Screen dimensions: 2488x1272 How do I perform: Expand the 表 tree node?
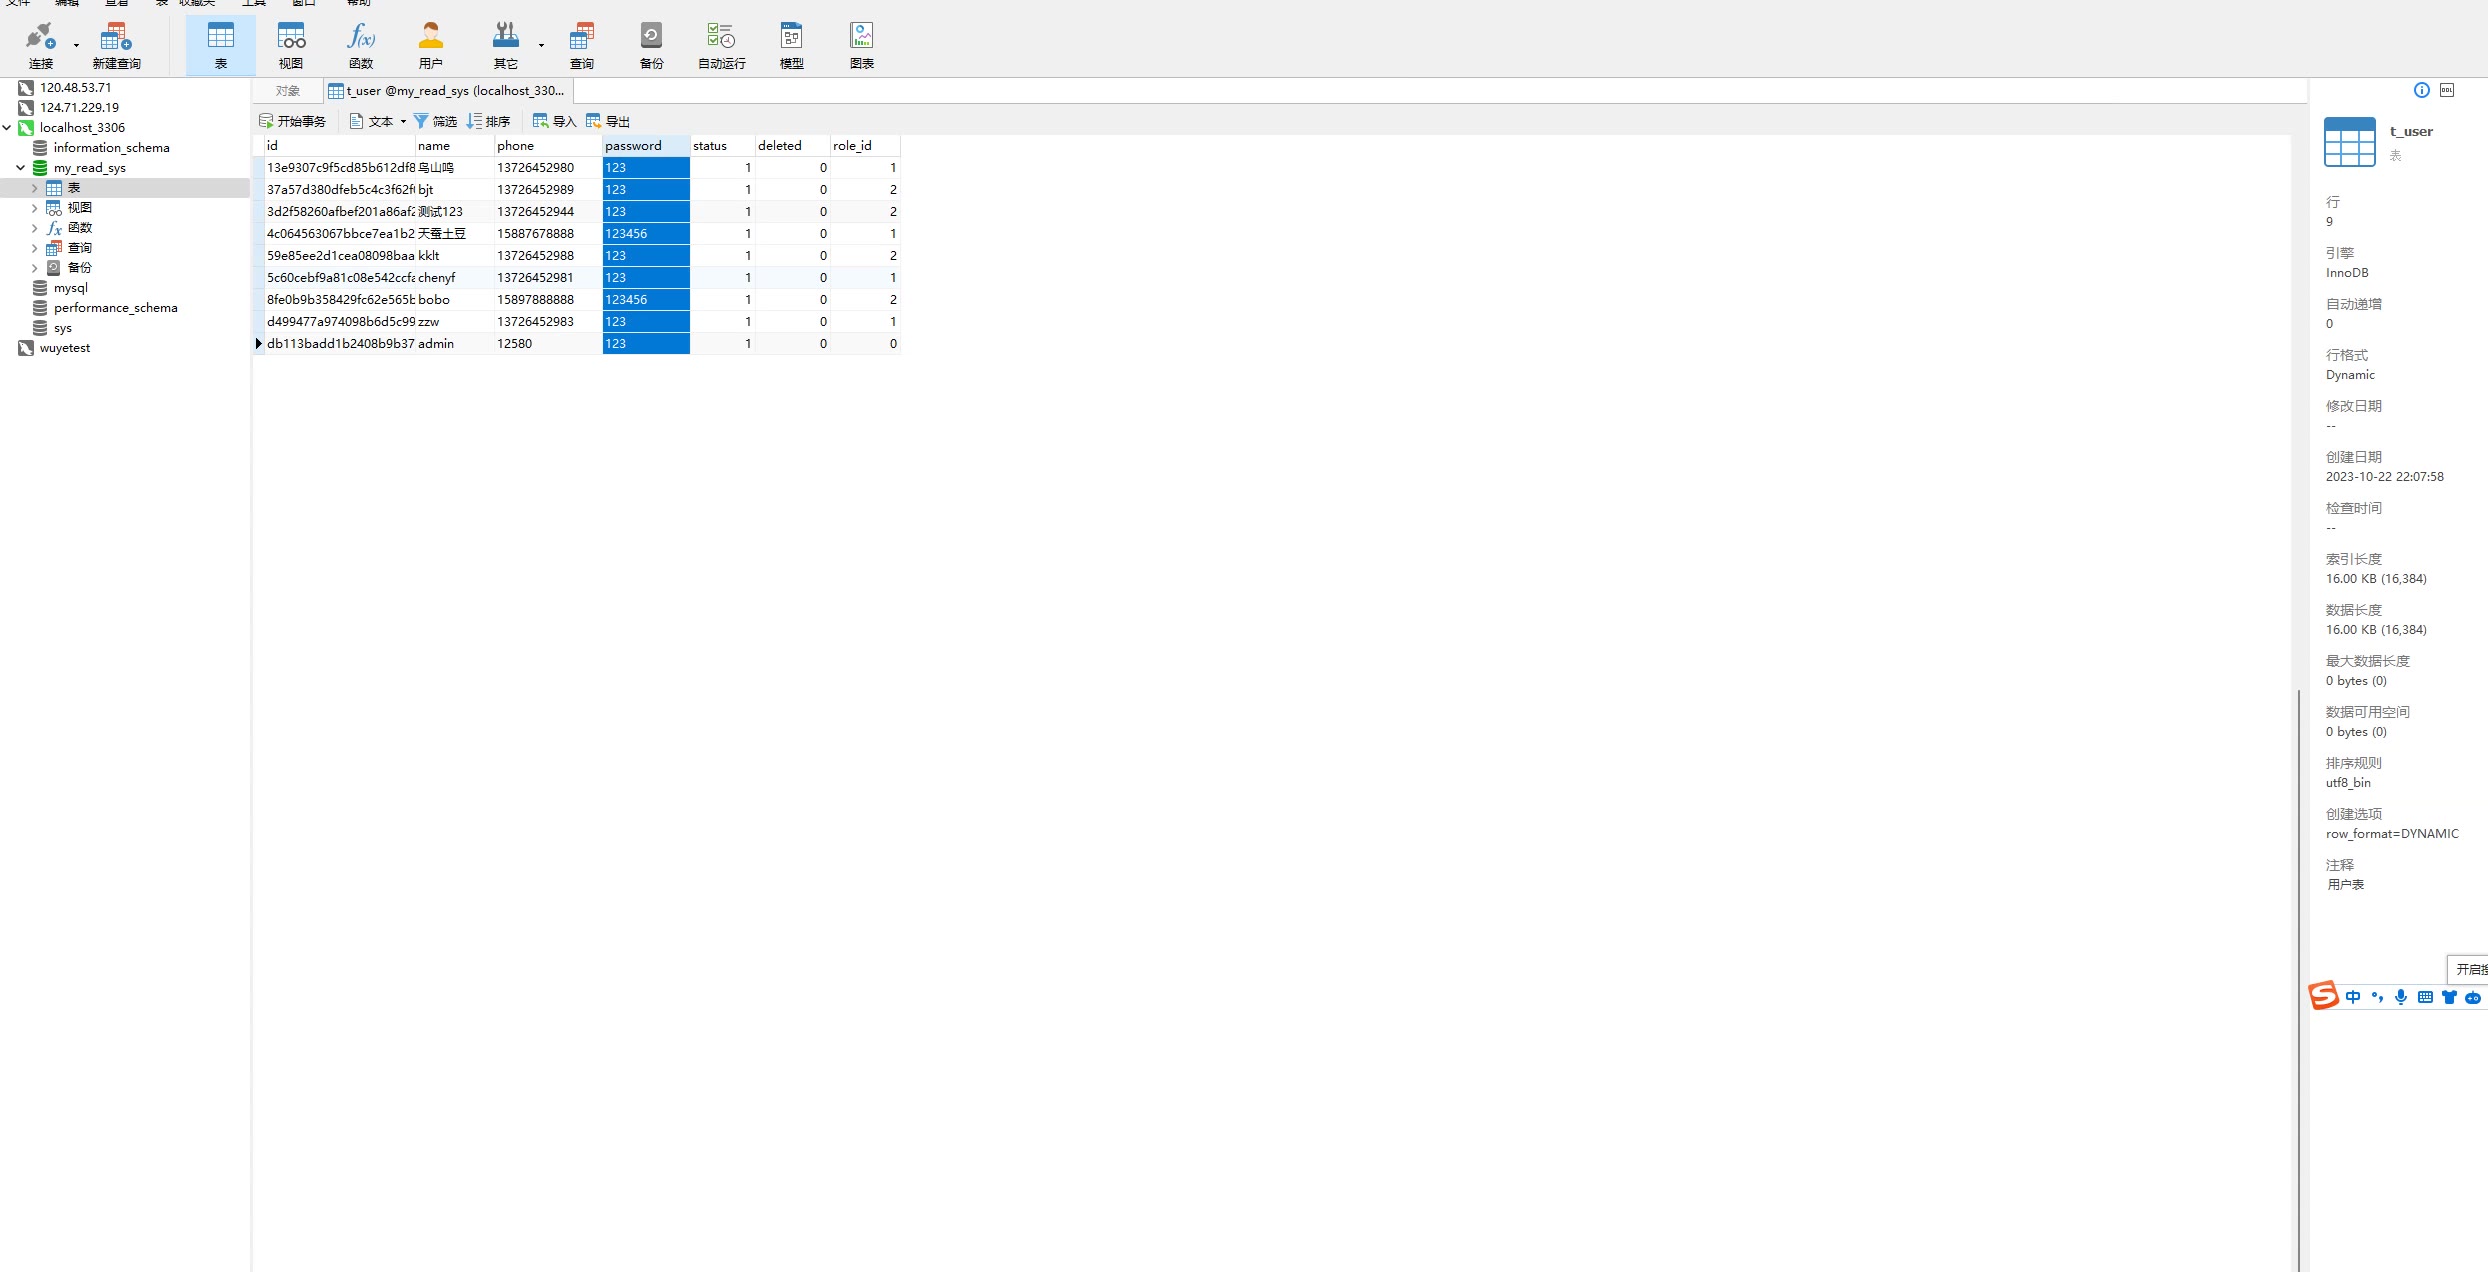click(x=35, y=188)
